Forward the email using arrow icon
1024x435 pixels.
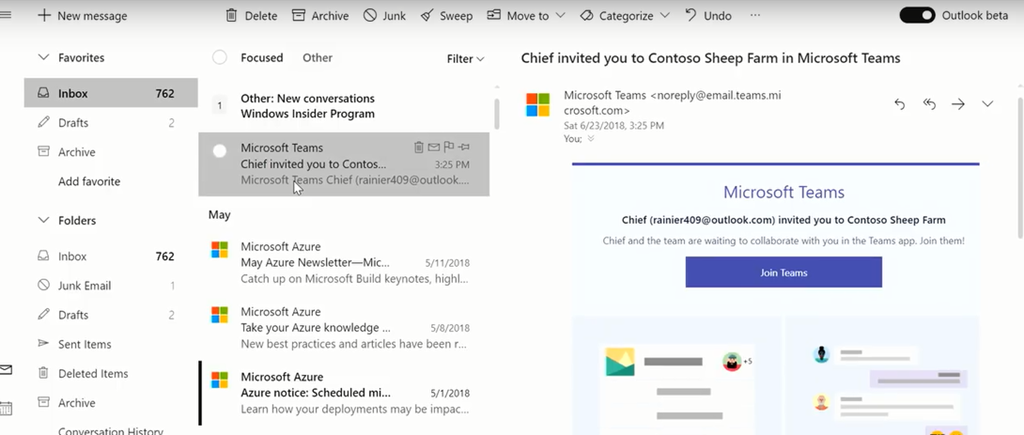click(958, 104)
